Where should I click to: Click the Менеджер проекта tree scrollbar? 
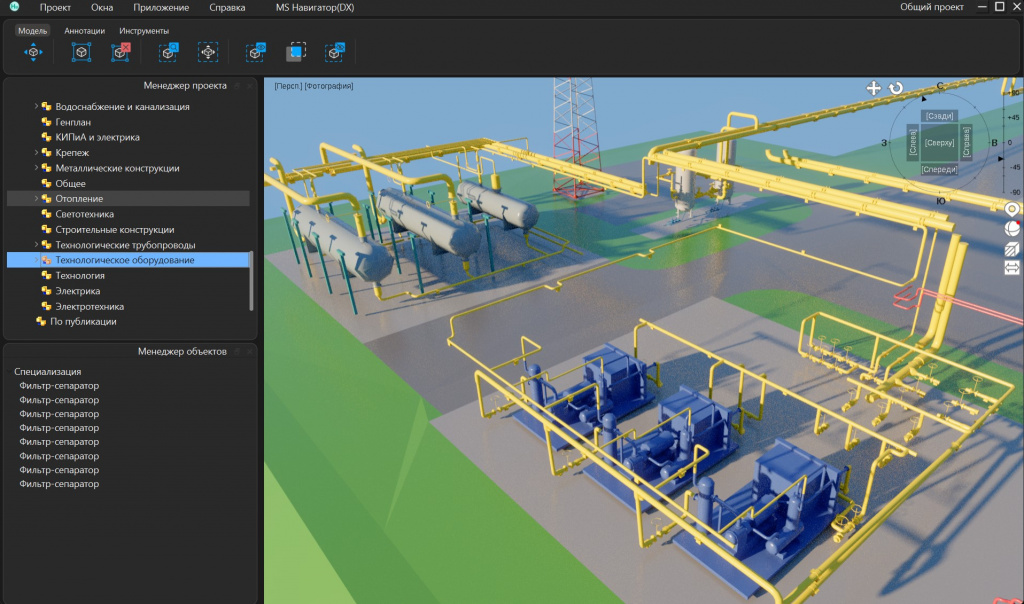251,281
